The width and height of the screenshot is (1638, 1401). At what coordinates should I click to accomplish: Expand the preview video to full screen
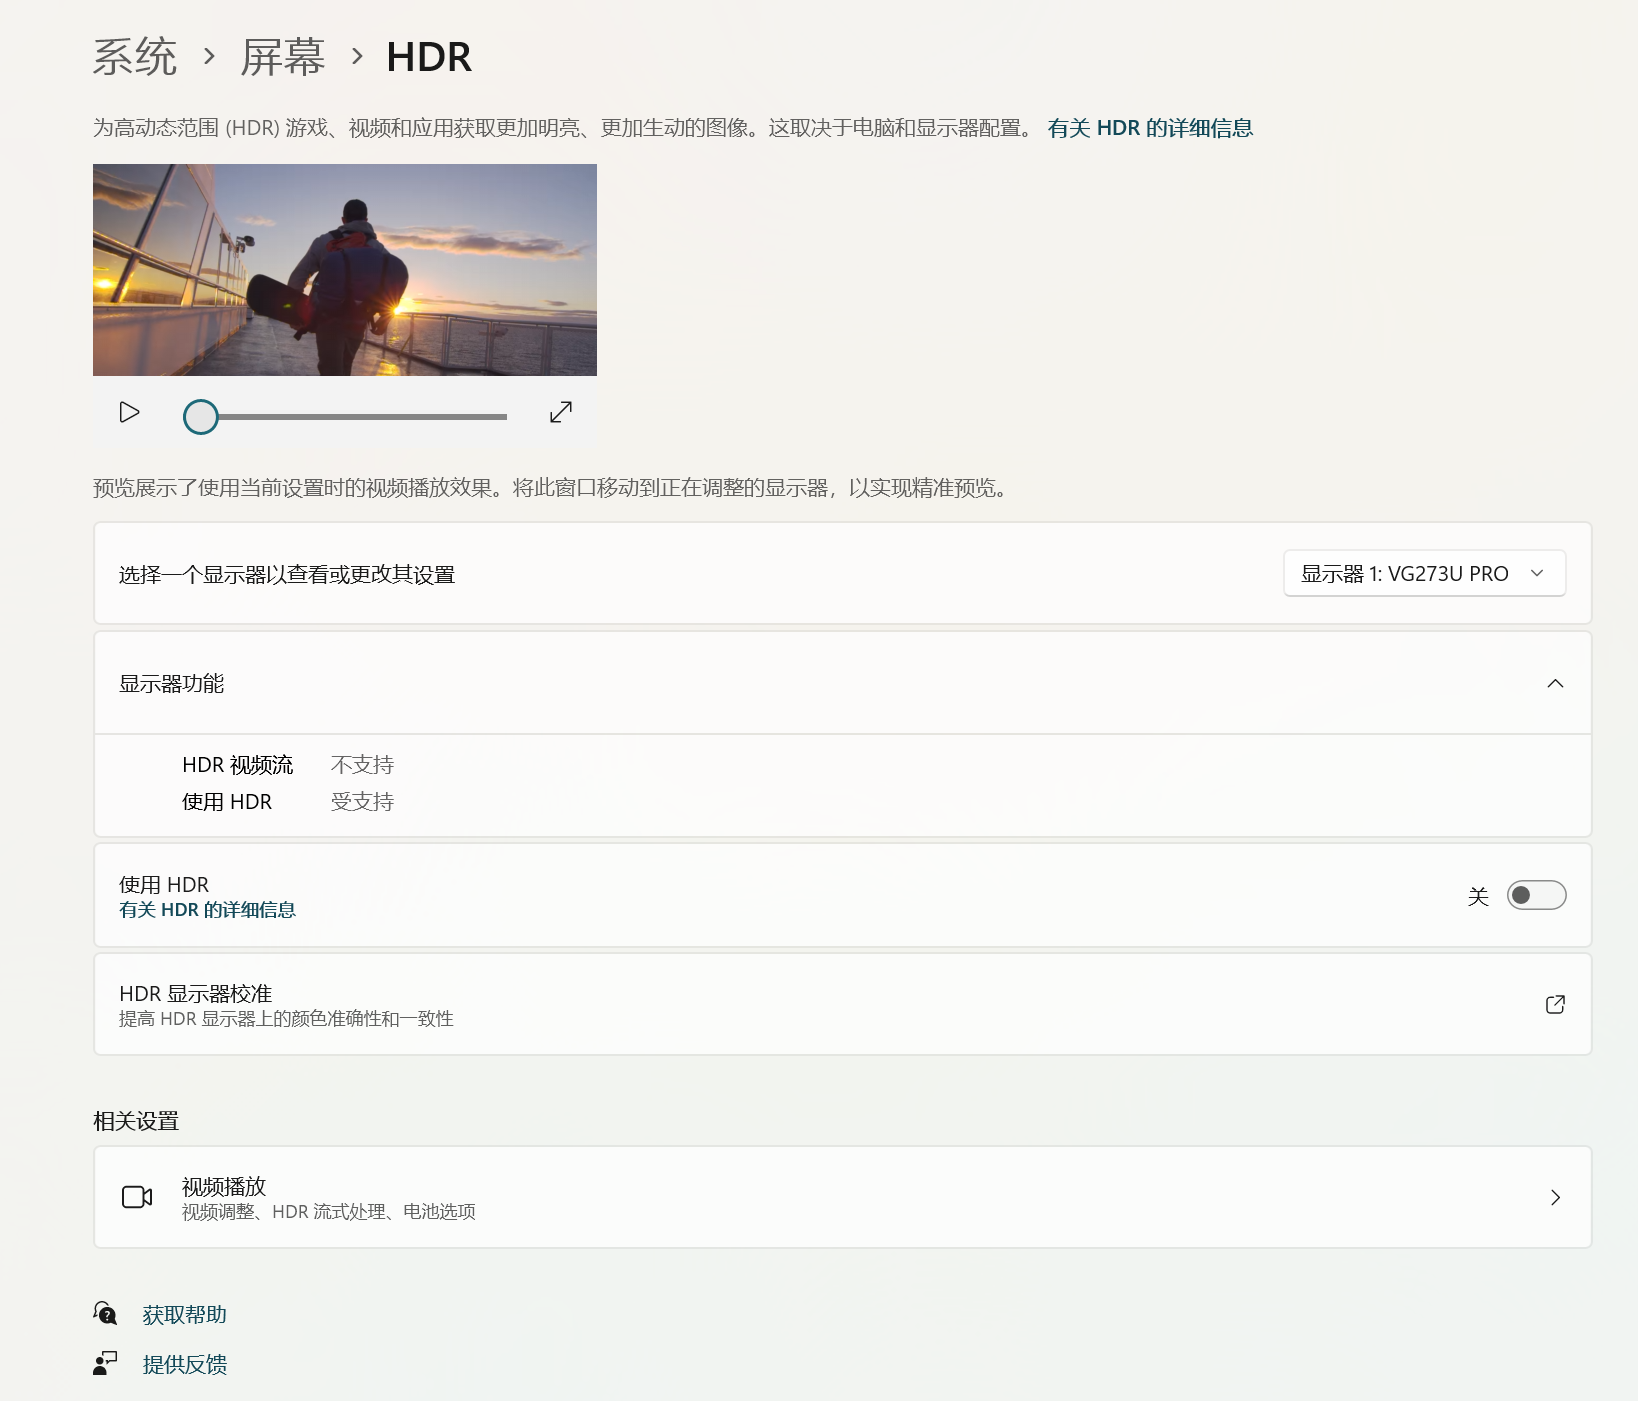coord(560,412)
